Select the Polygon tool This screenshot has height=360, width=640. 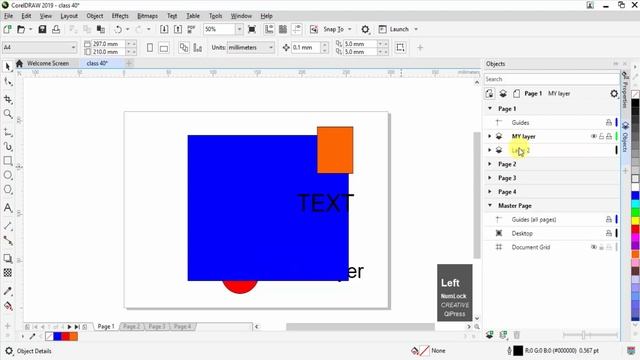click(x=8, y=190)
